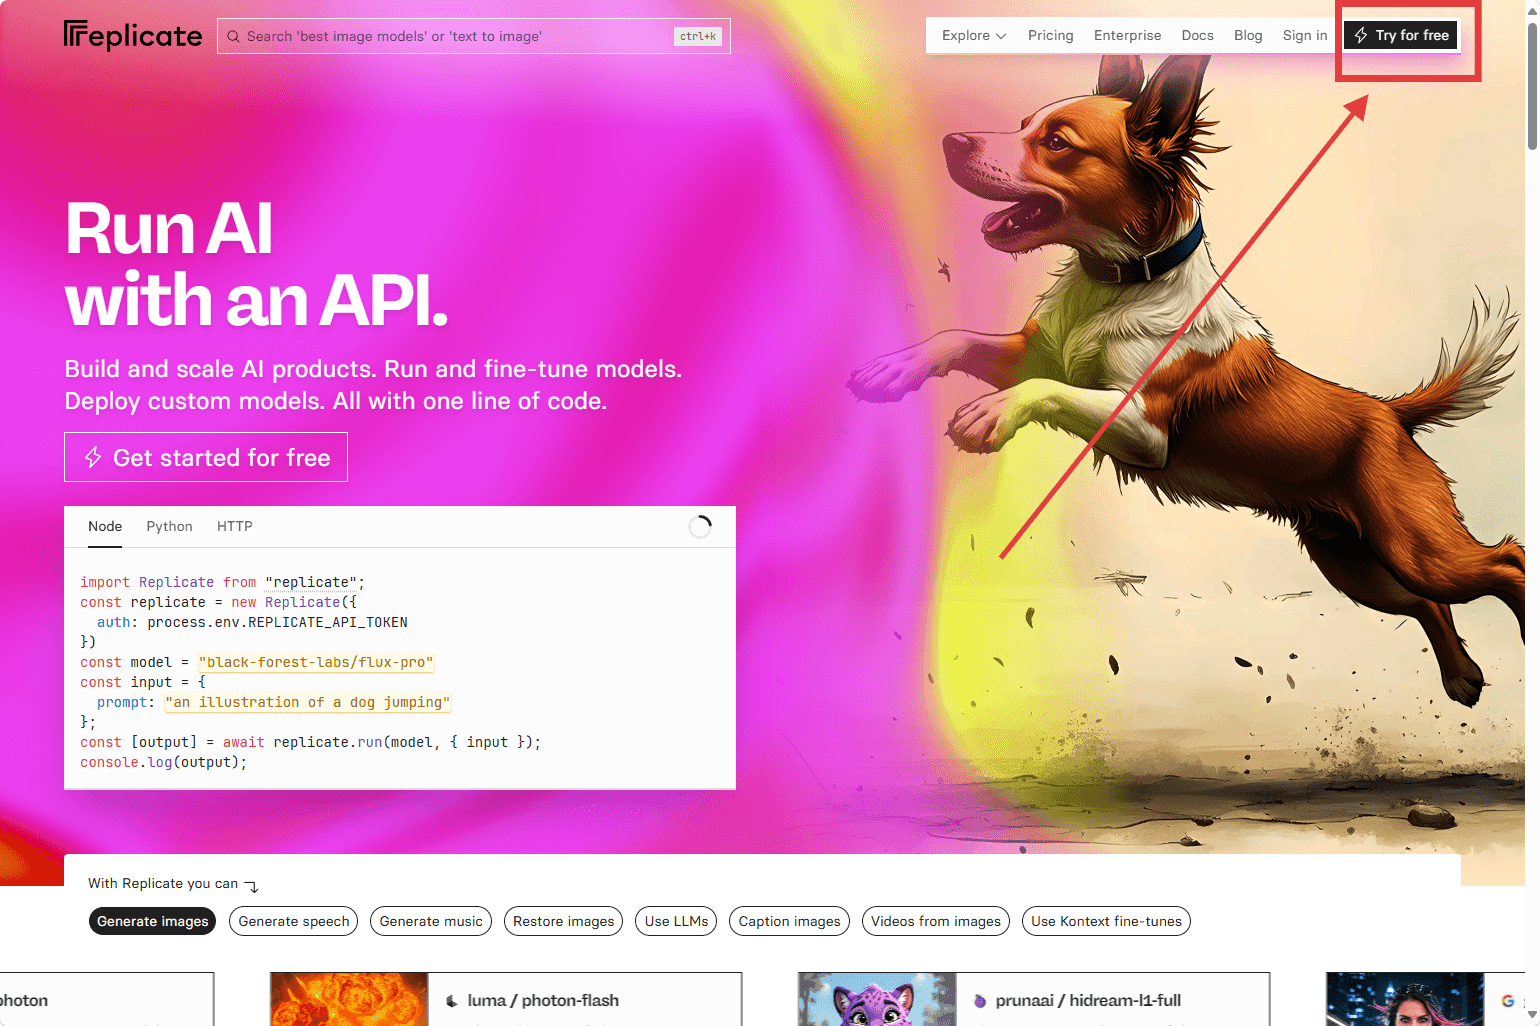Click the ctrl+k shortcut badge
This screenshot has height=1026, width=1540.
(x=698, y=36)
